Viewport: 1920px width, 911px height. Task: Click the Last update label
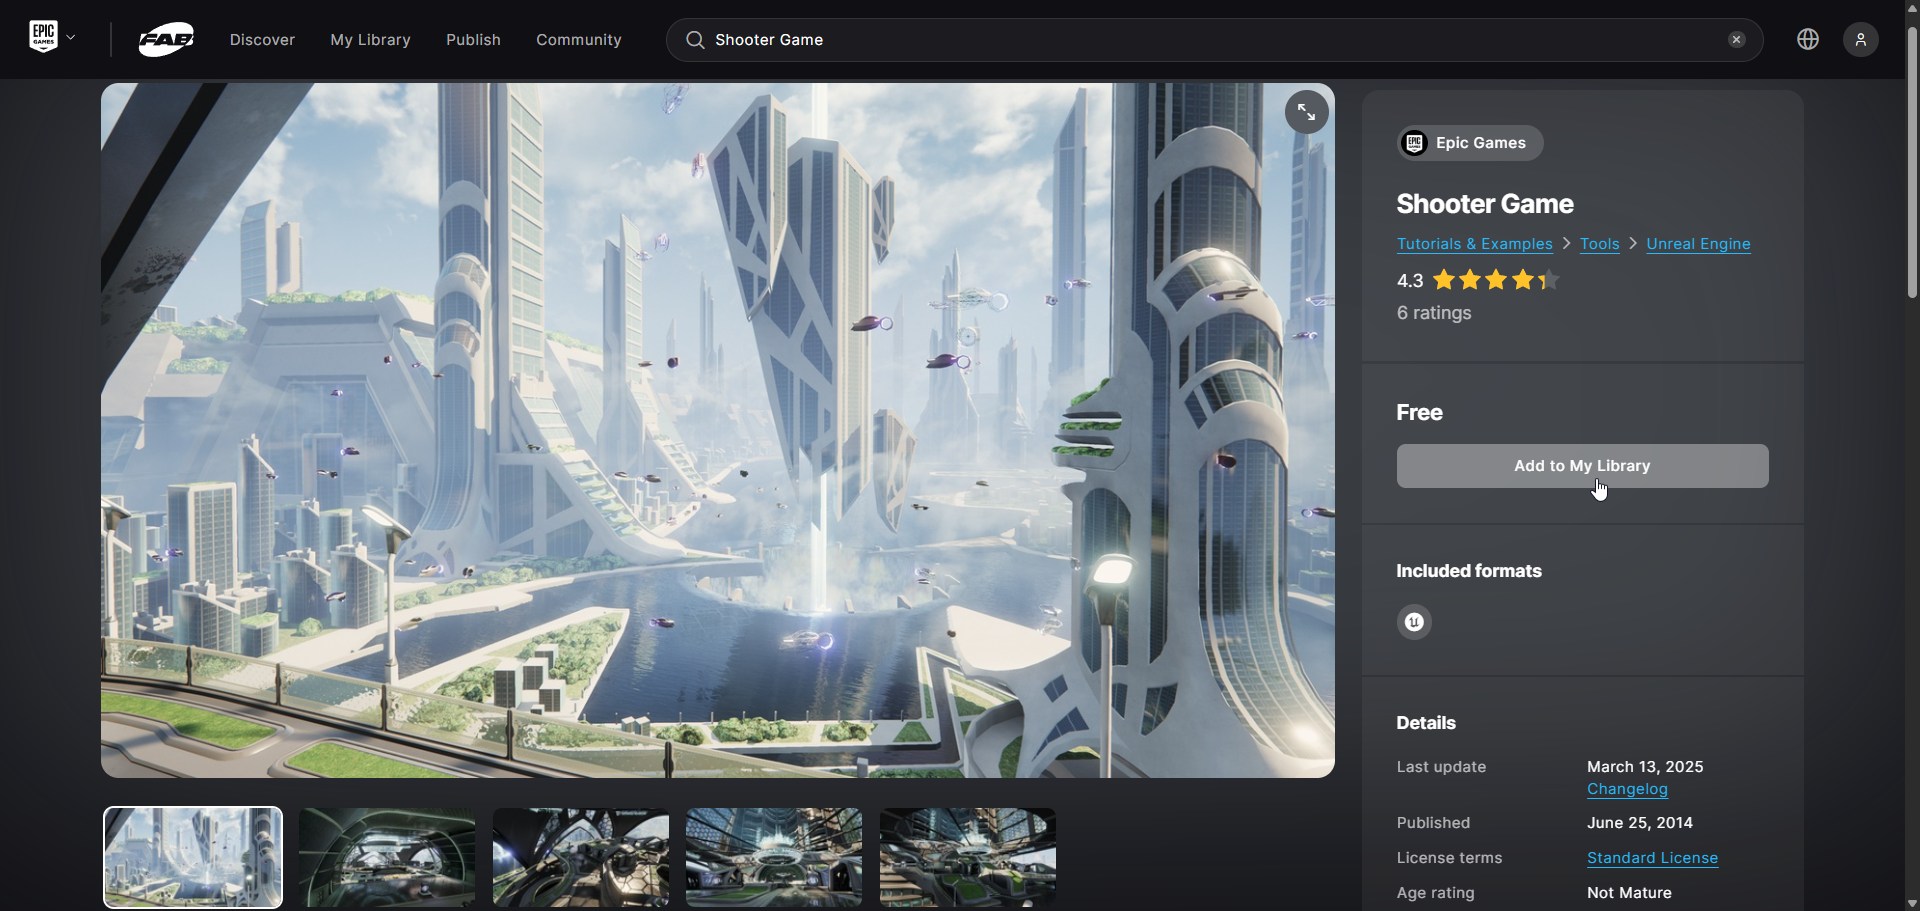click(1441, 767)
